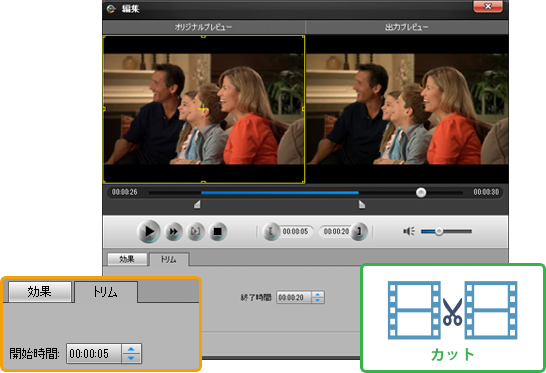This screenshot has height=373, width=546.
Task: Click the 終了時間 field showing 00:00:20
Action: pos(294,297)
